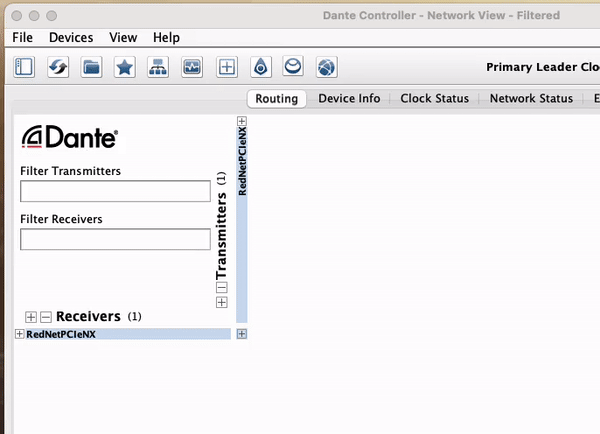Image resolution: width=600 pixels, height=434 pixels.
Task: Open the folder icon to load preset
Action: 91,67
